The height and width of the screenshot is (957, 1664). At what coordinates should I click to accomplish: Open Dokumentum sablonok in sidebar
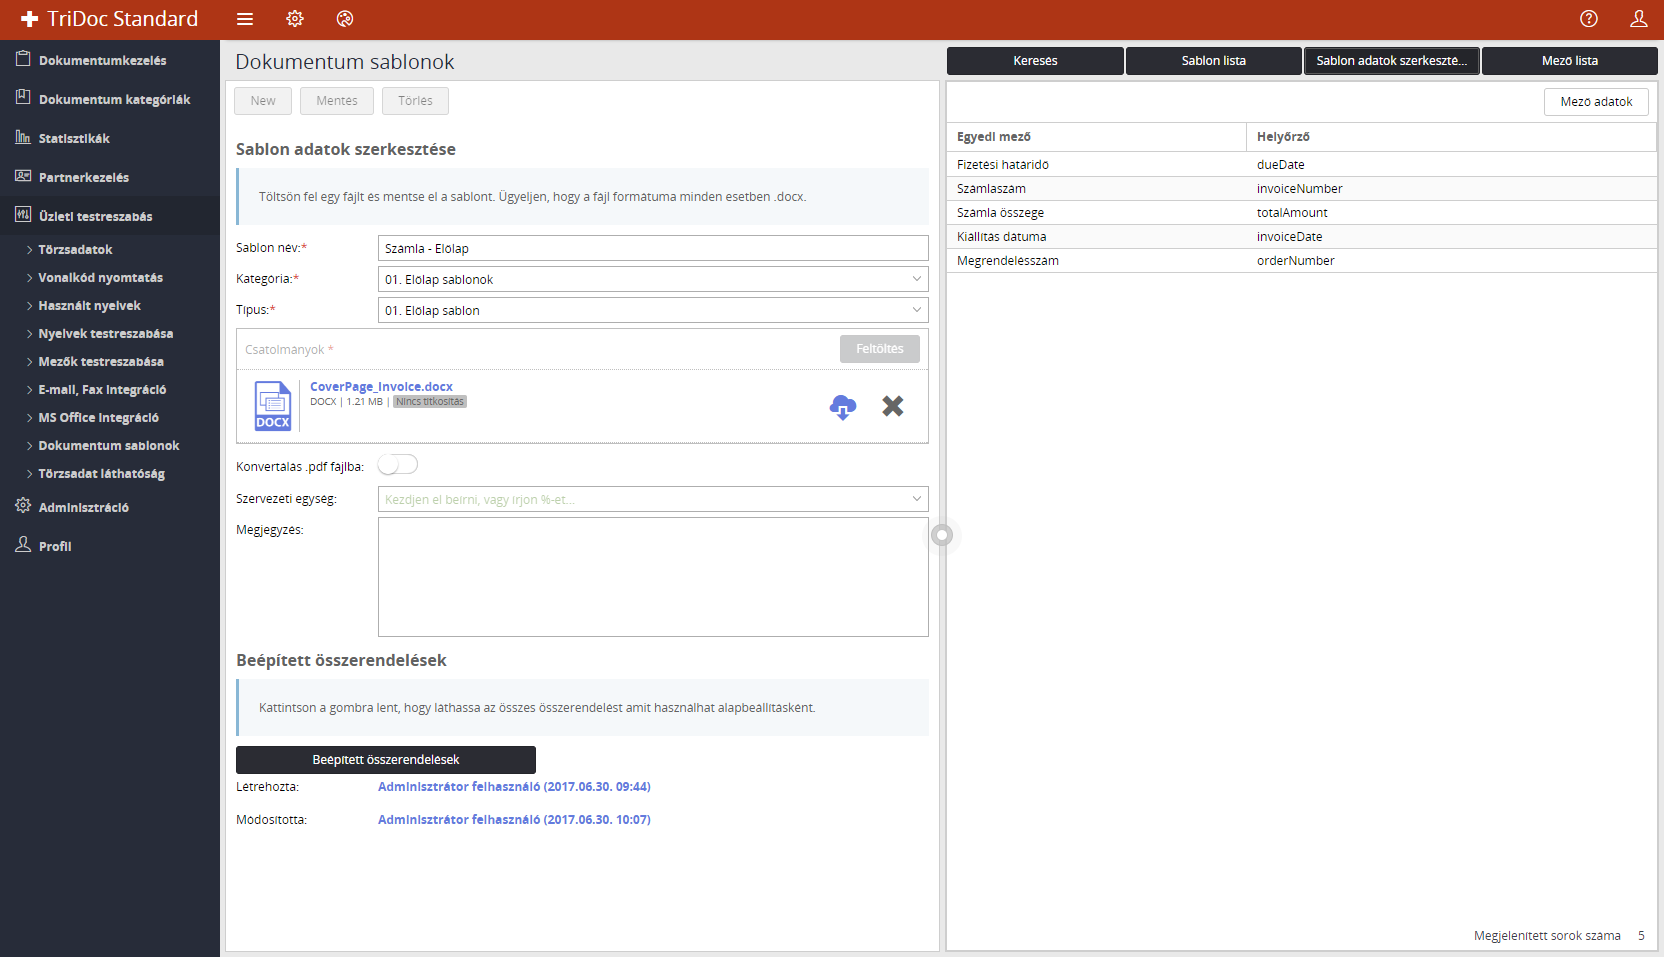(x=108, y=446)
